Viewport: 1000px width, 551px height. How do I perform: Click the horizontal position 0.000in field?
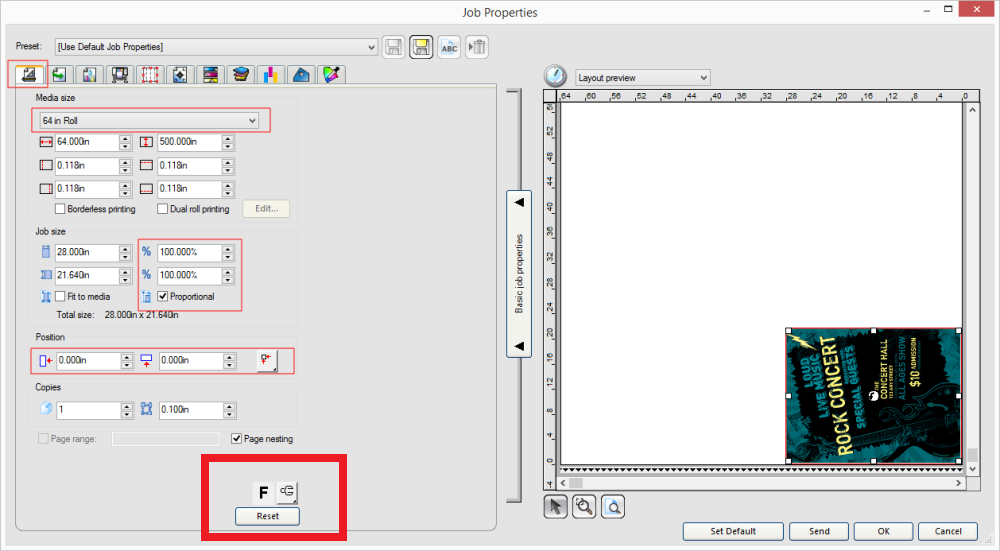tap(89, 360)
